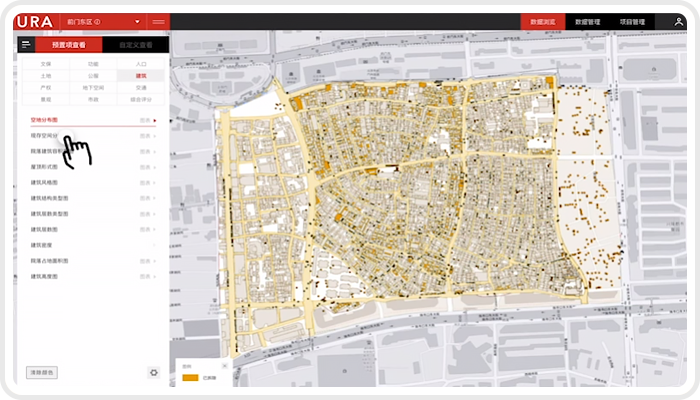Click the info icon next to 前门东区

tap(97, 21)
